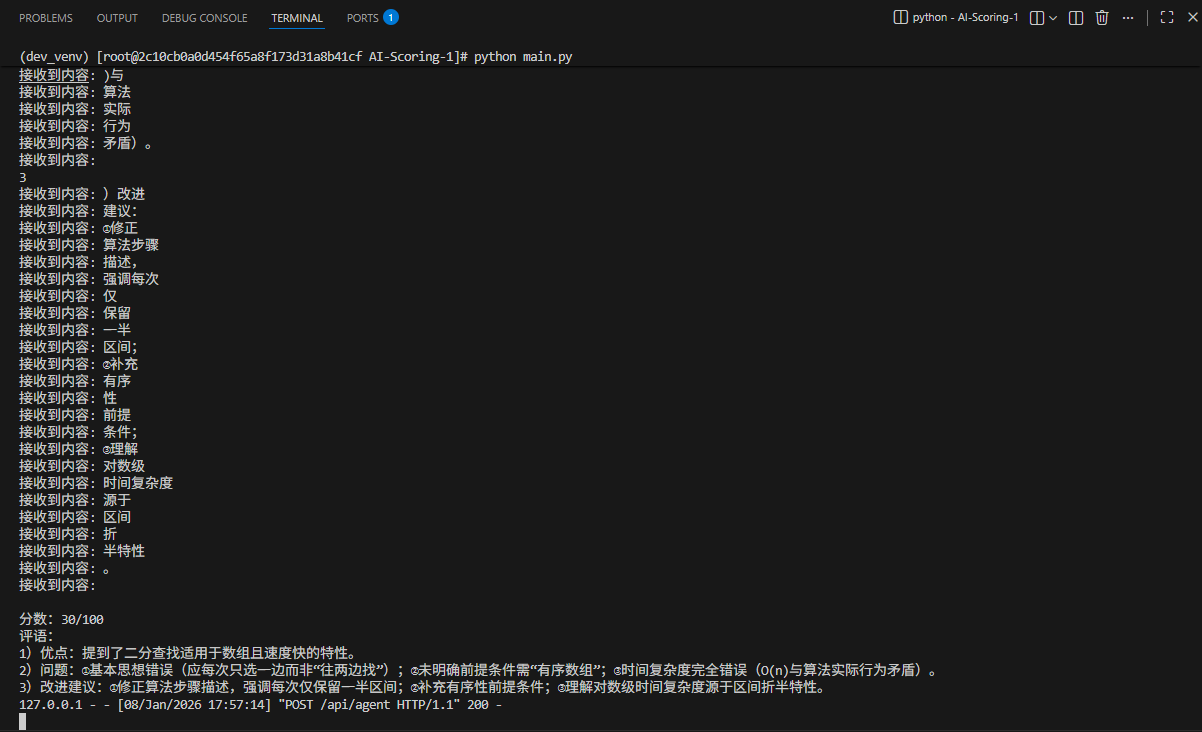Click the line '接收到内容: 有序'
This screenshot has width=1202, height=732.
(75, 381)
